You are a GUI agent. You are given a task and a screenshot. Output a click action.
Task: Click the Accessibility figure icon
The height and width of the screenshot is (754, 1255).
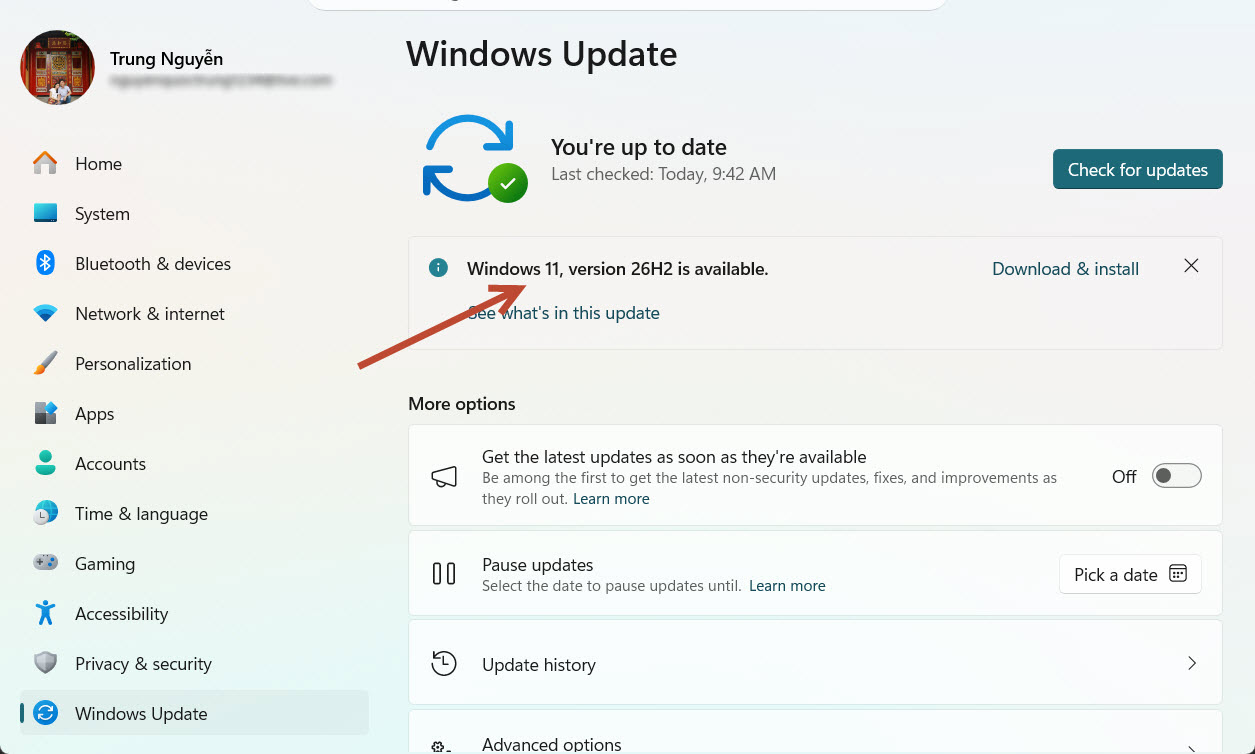45,613
